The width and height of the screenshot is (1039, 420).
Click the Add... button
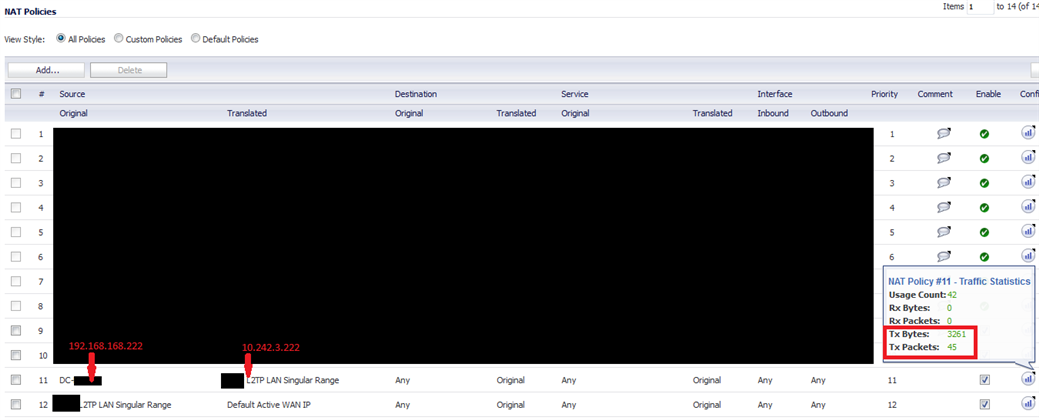[46, 70]
